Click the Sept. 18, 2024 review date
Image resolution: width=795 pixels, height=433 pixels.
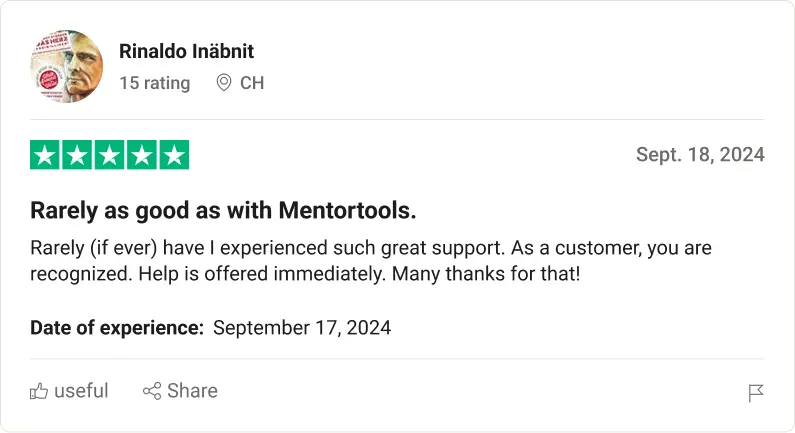click(700, 155)
